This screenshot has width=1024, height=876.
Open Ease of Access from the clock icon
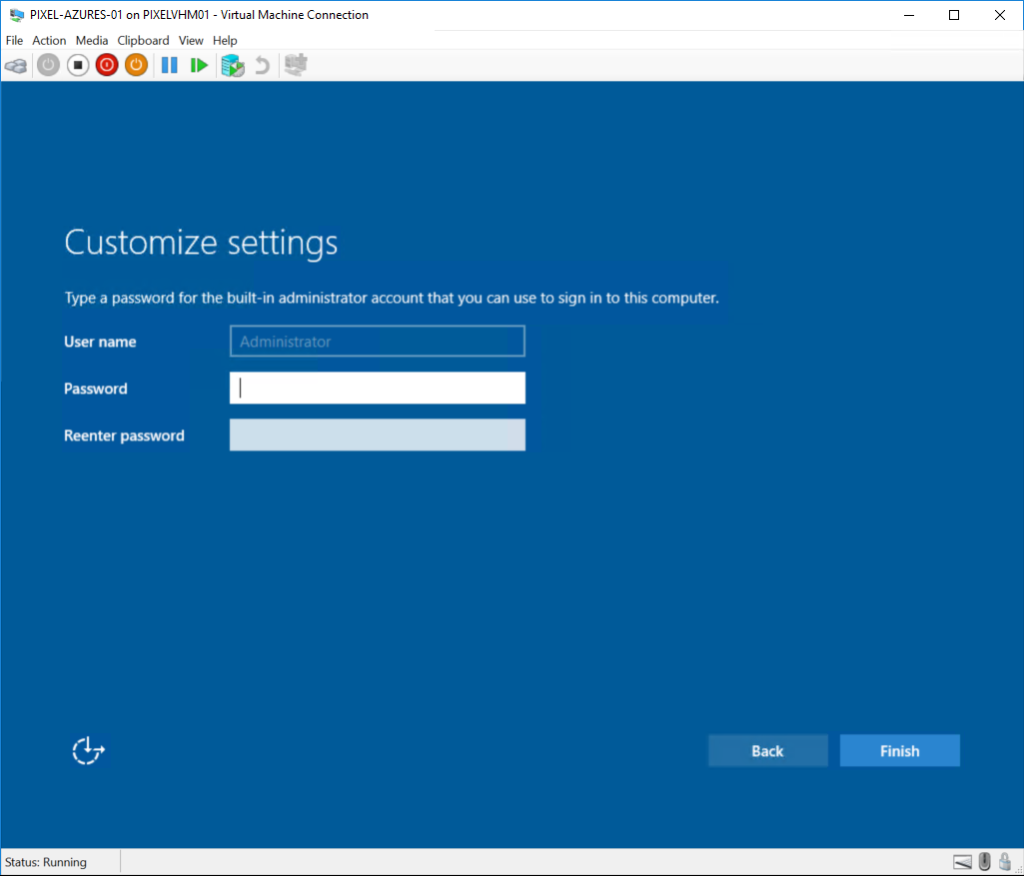coord(88,750)
